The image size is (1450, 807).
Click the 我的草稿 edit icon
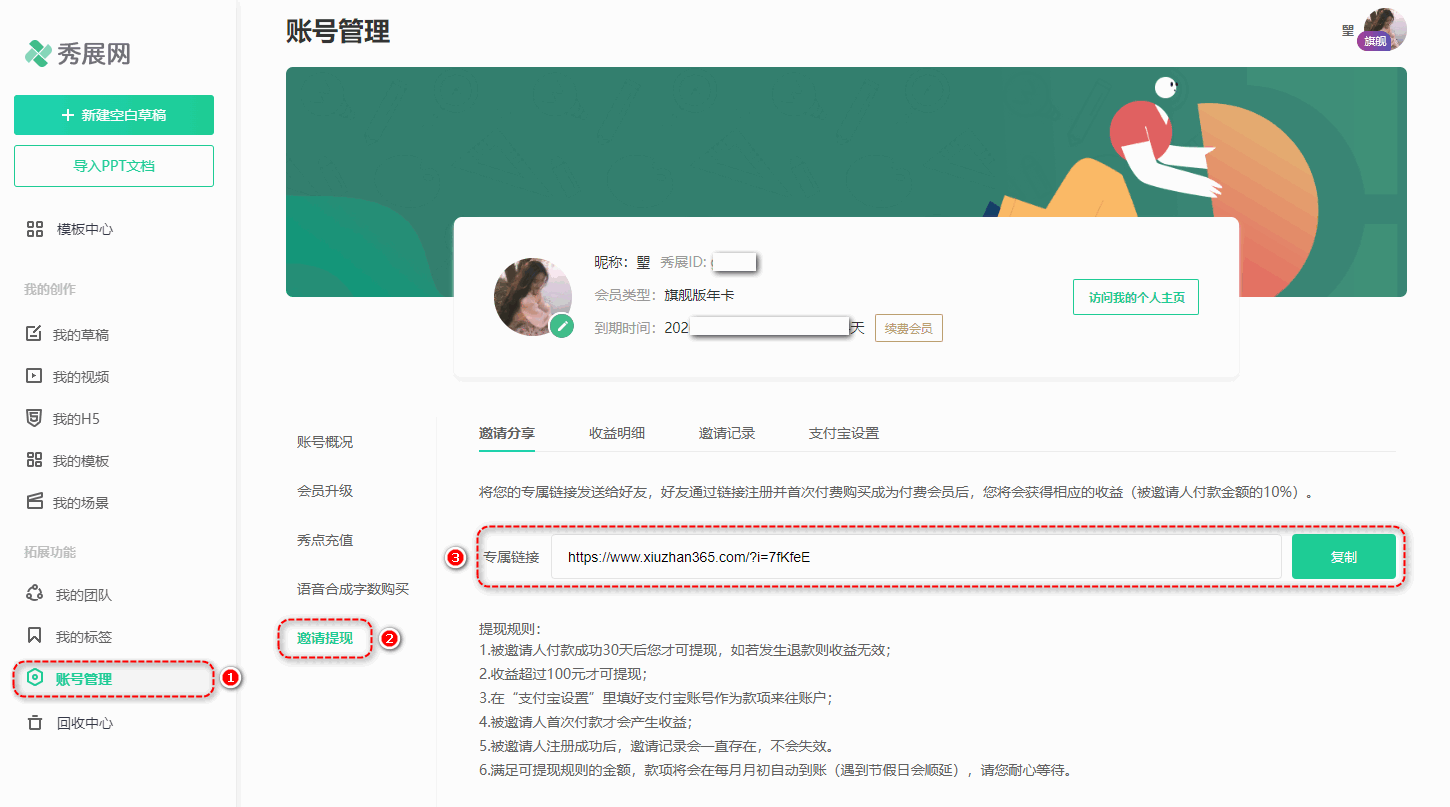tap(34, 334)
